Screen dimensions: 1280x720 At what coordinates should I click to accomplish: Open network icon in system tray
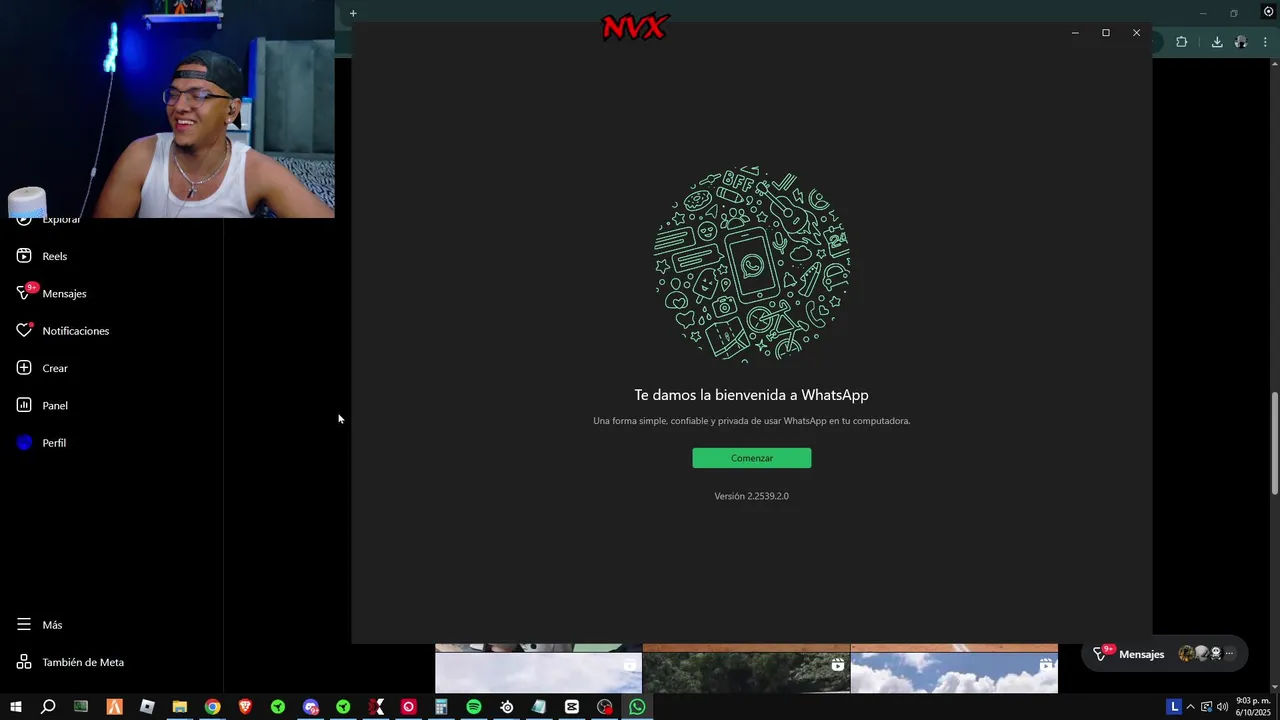tap(1206, 707)
